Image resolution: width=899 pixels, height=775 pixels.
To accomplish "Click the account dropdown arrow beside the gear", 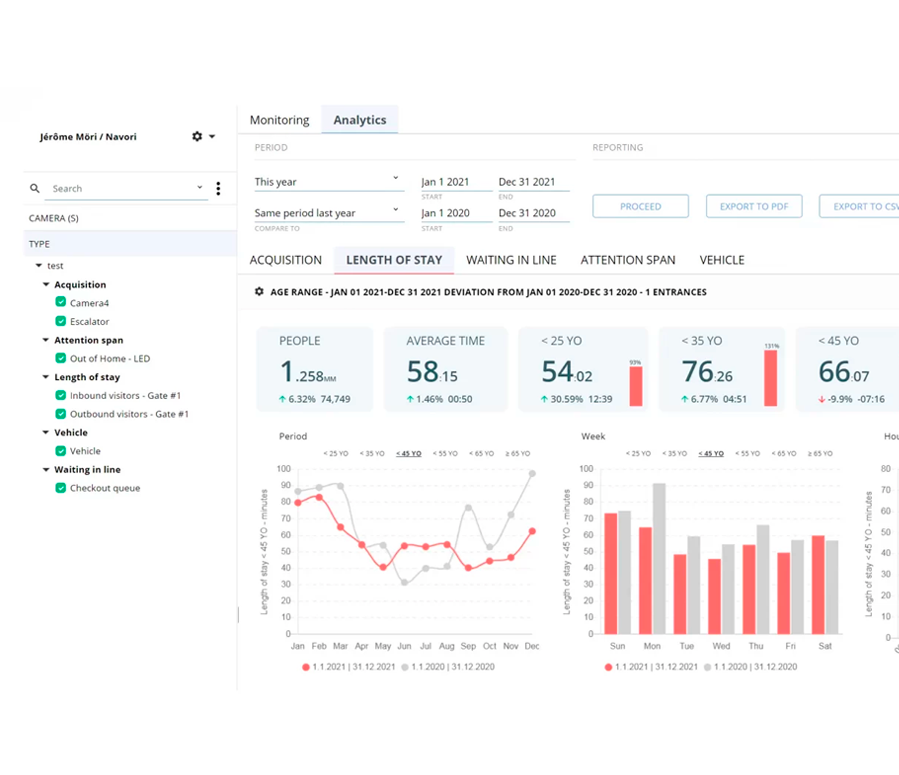I will tap(212, 136).
